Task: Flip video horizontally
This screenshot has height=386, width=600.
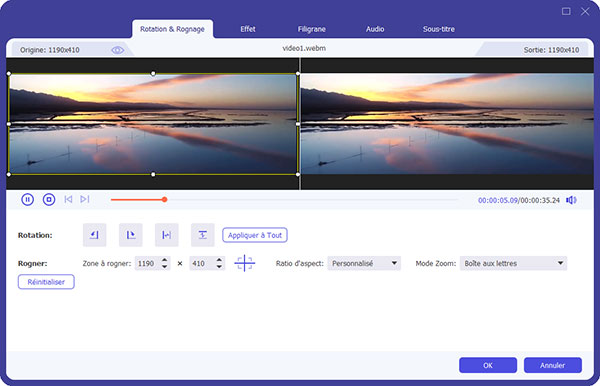Action: click(166, 235)
